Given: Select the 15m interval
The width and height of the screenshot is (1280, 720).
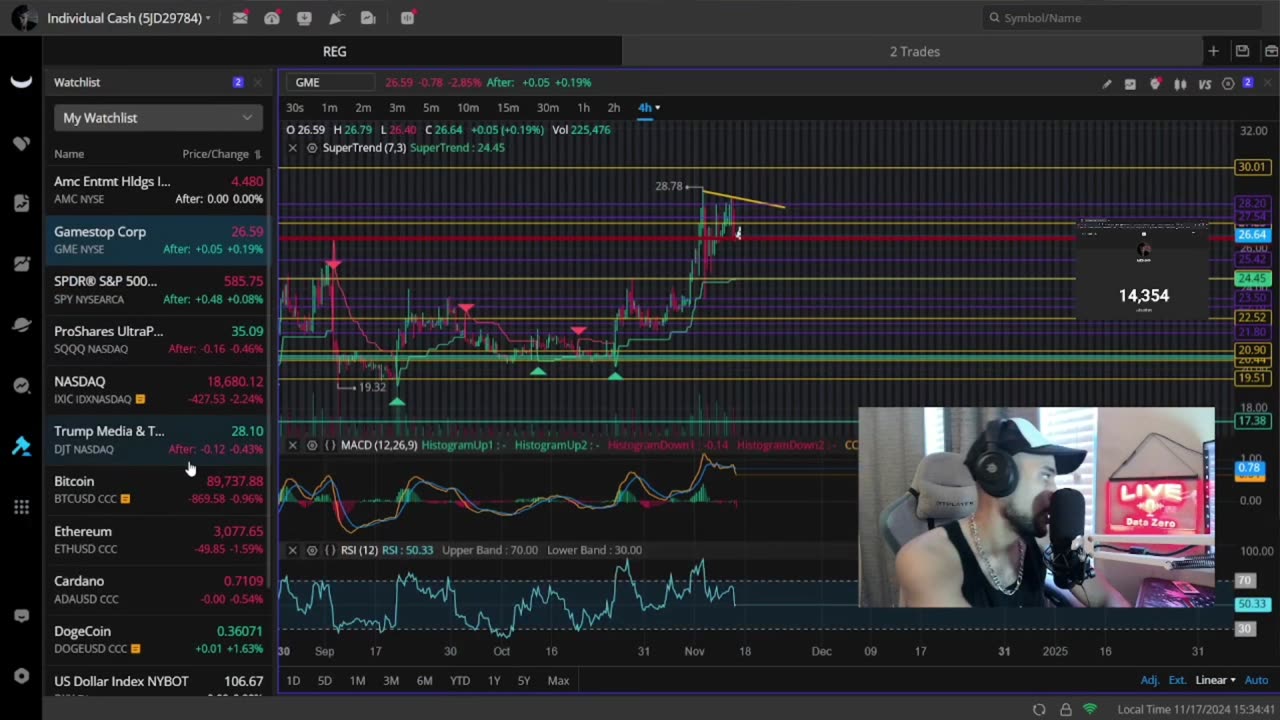Looking at the screenshot, I should pyautogui.click(x=508, y=108).
